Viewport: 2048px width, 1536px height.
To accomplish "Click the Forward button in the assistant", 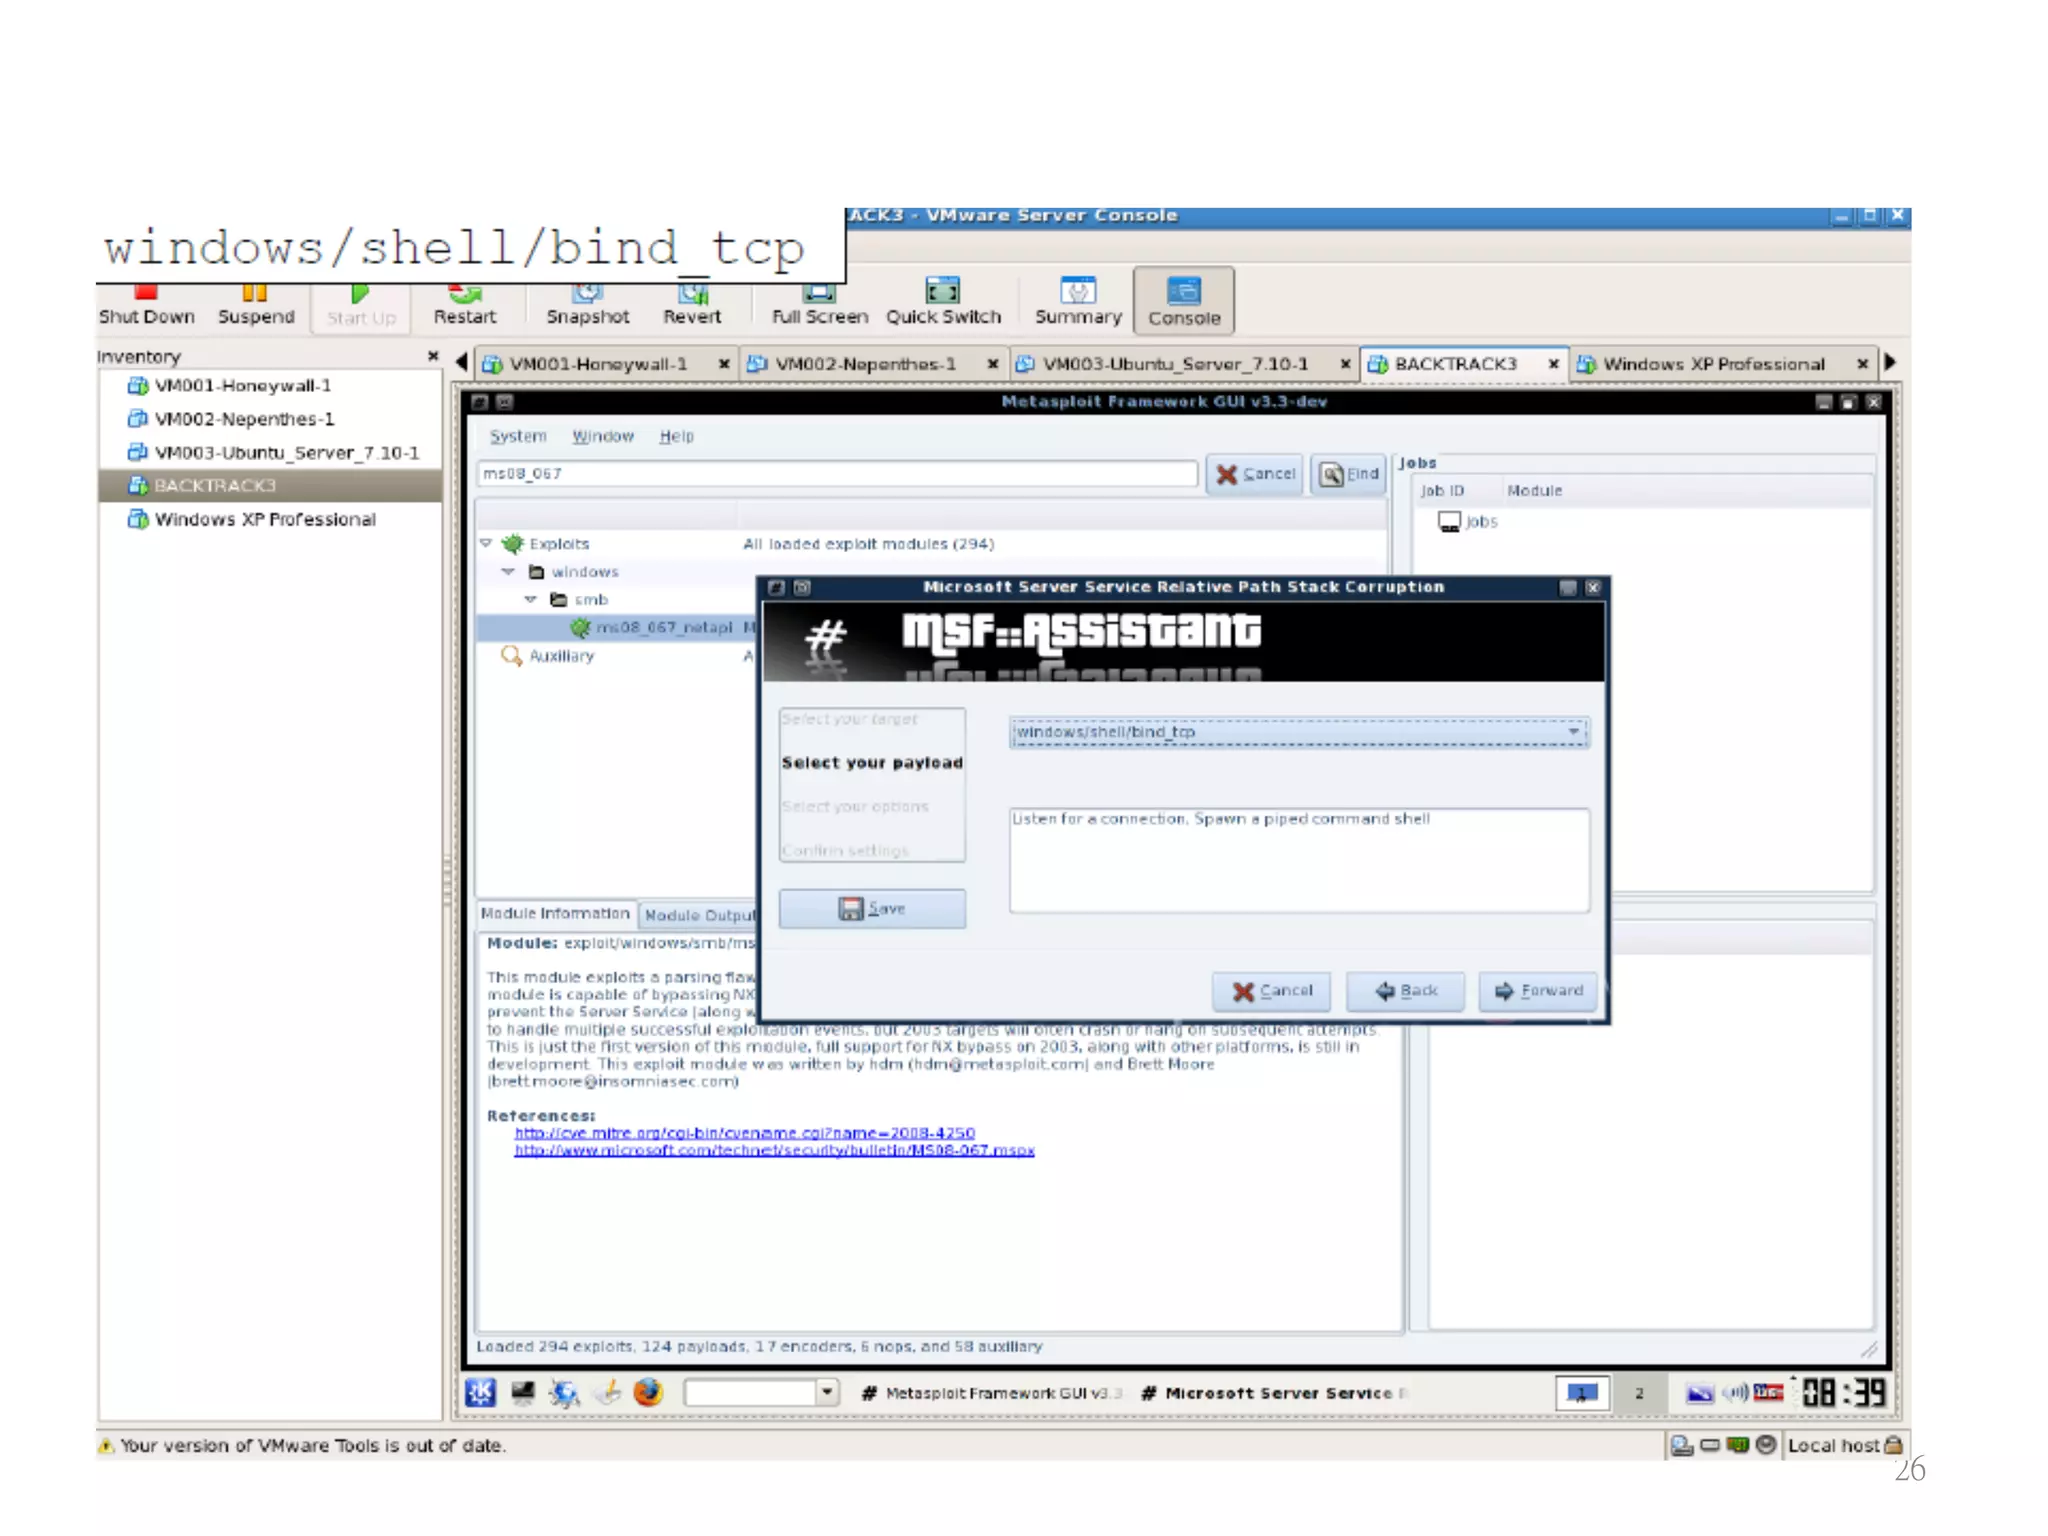I will click(1538, 991).
